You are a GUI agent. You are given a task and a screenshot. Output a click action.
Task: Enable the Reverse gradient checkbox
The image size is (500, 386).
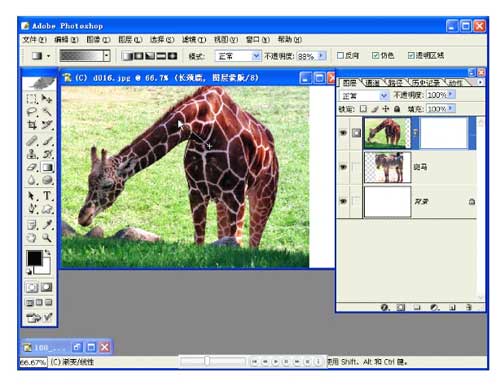pos(340,55)
